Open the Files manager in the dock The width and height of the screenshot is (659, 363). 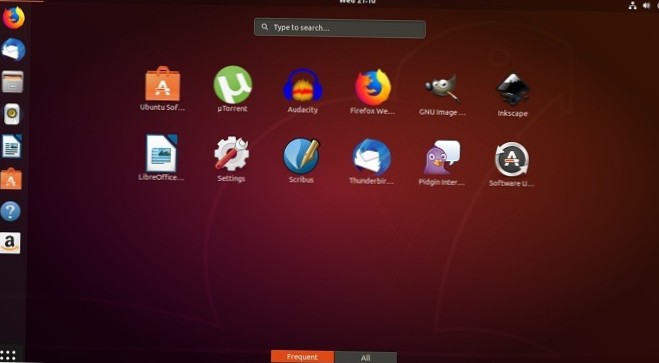(x=13, y=82)
